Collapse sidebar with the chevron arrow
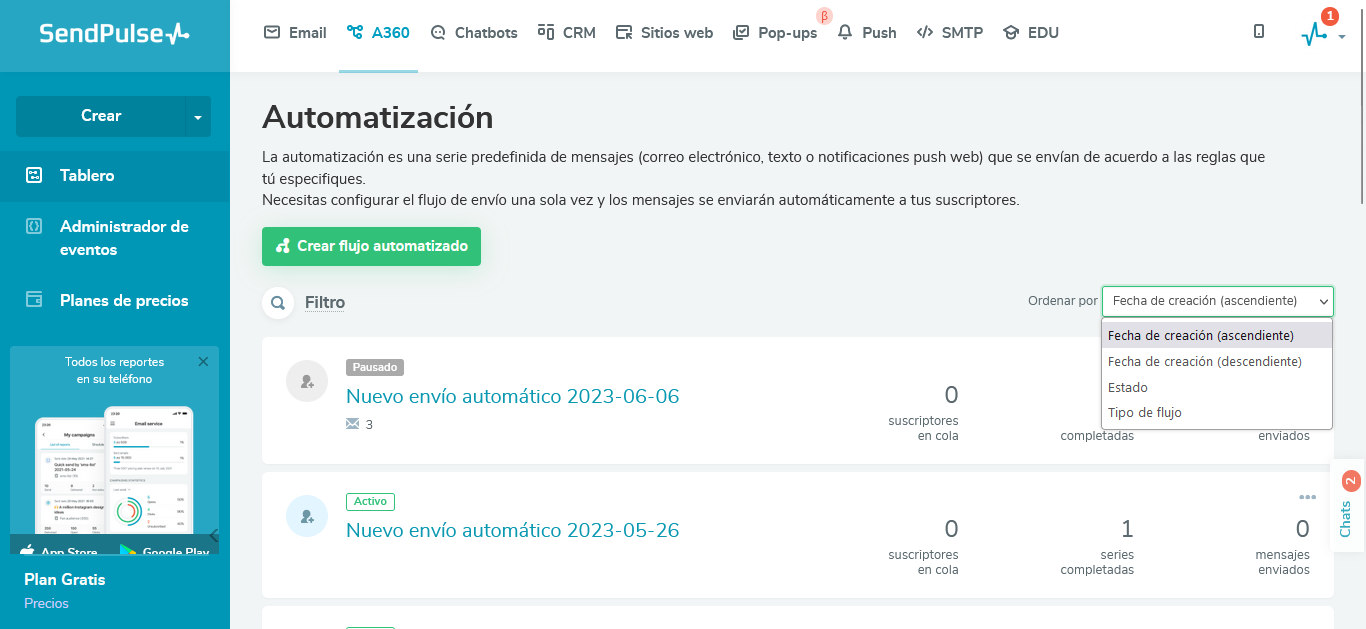 click(214, 534)
